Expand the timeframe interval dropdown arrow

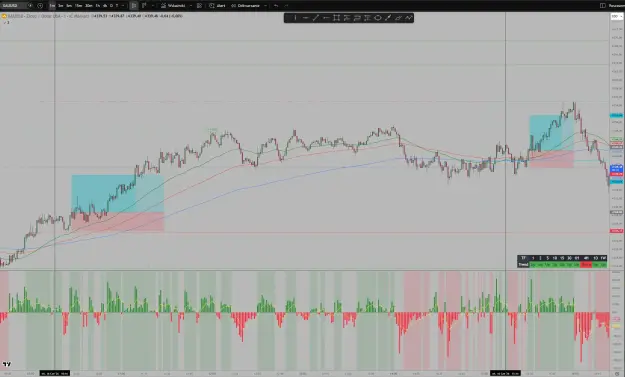123,6
